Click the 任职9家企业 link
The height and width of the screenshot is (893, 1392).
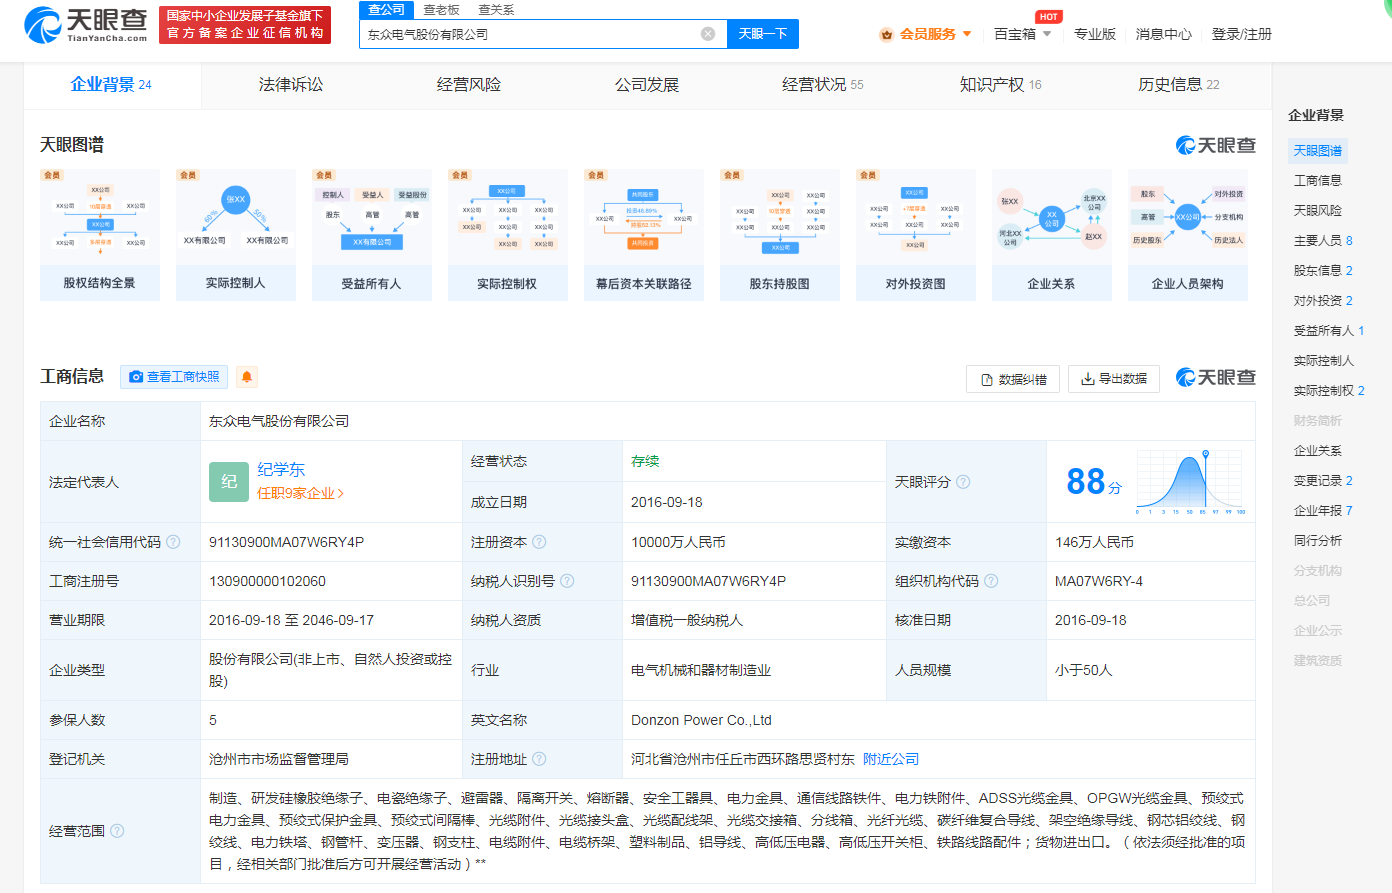coord(300,493)
